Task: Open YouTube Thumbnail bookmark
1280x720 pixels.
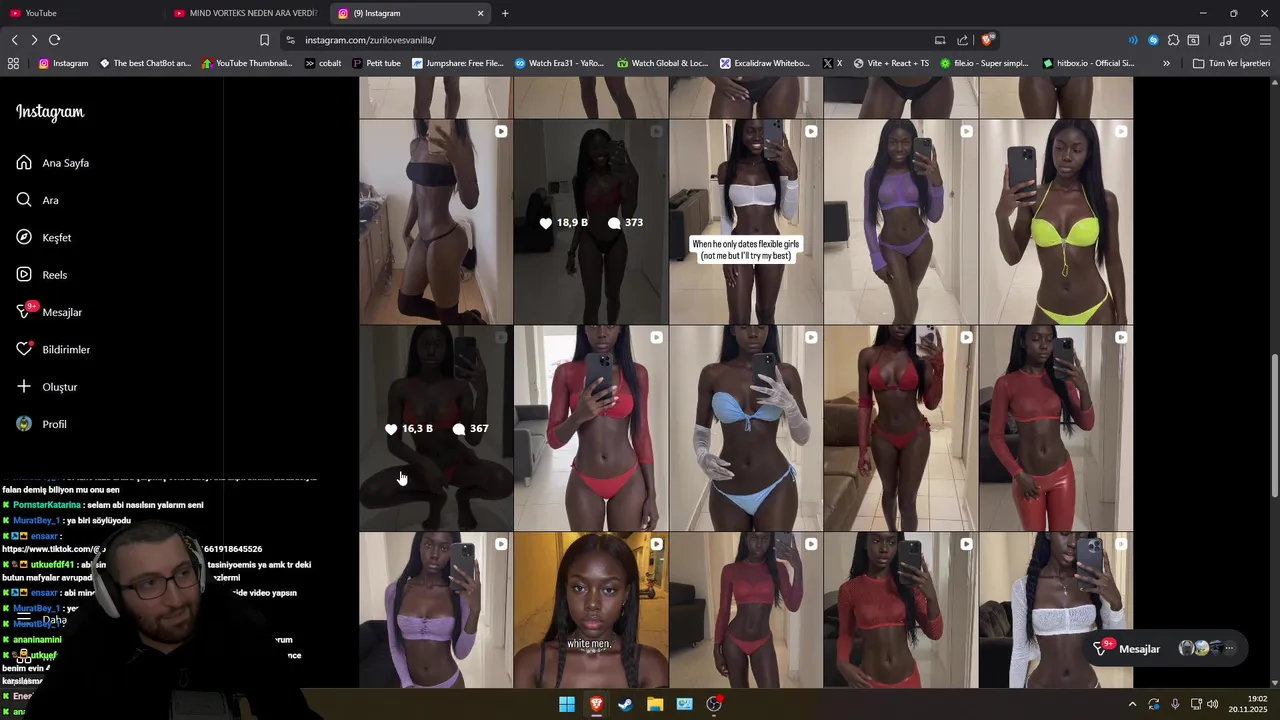Action: point(247,63)
